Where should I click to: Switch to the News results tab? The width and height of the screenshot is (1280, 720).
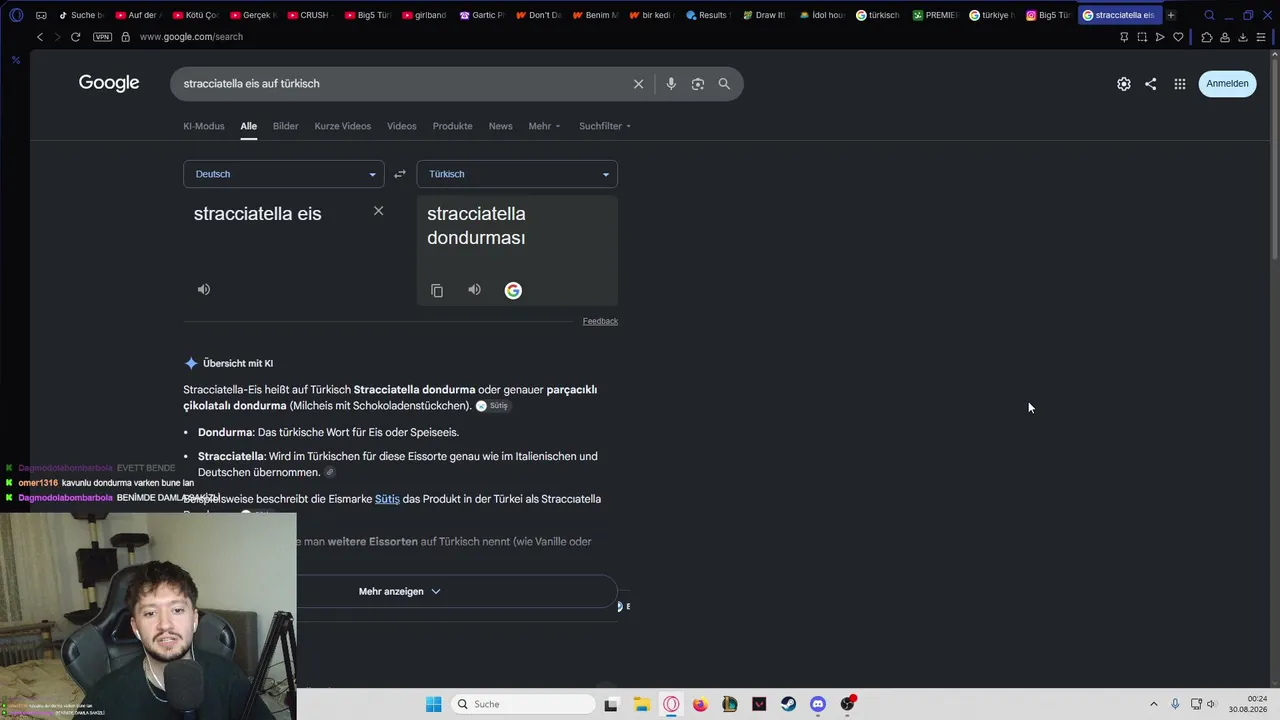point(501,126)
